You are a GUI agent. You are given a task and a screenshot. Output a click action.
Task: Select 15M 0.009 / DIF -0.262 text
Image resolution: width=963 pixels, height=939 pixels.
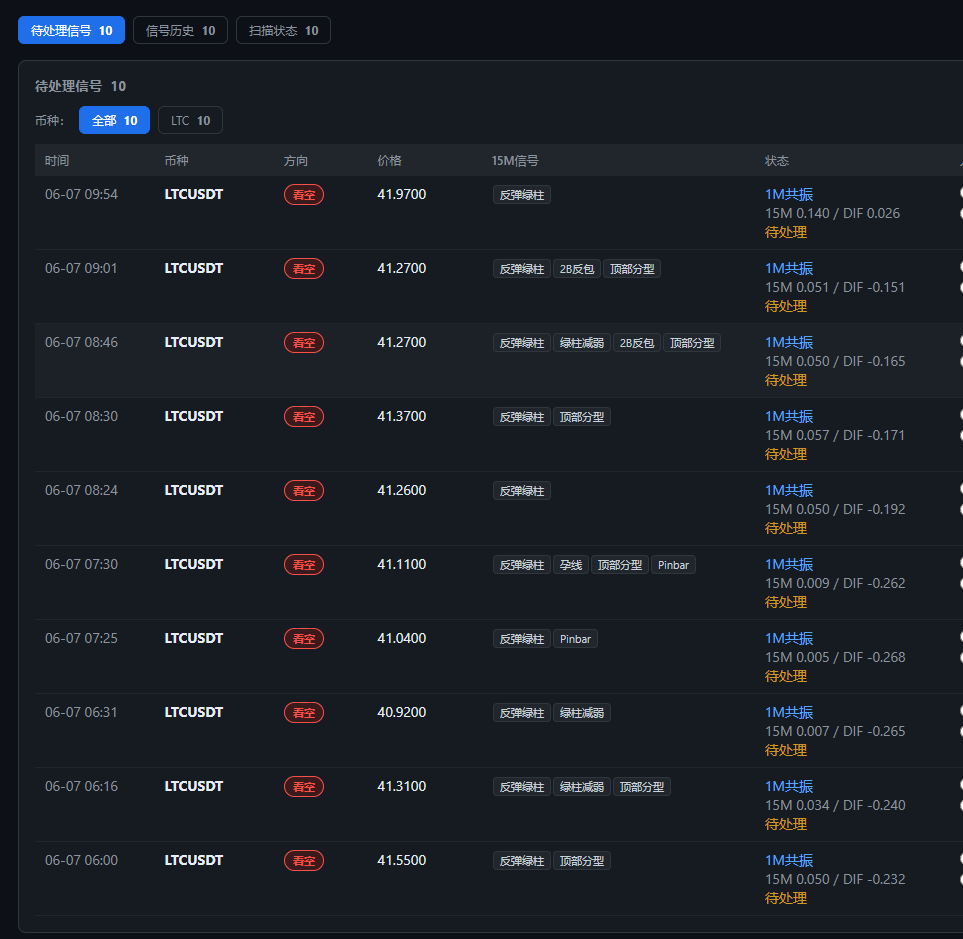pos(835,583)
